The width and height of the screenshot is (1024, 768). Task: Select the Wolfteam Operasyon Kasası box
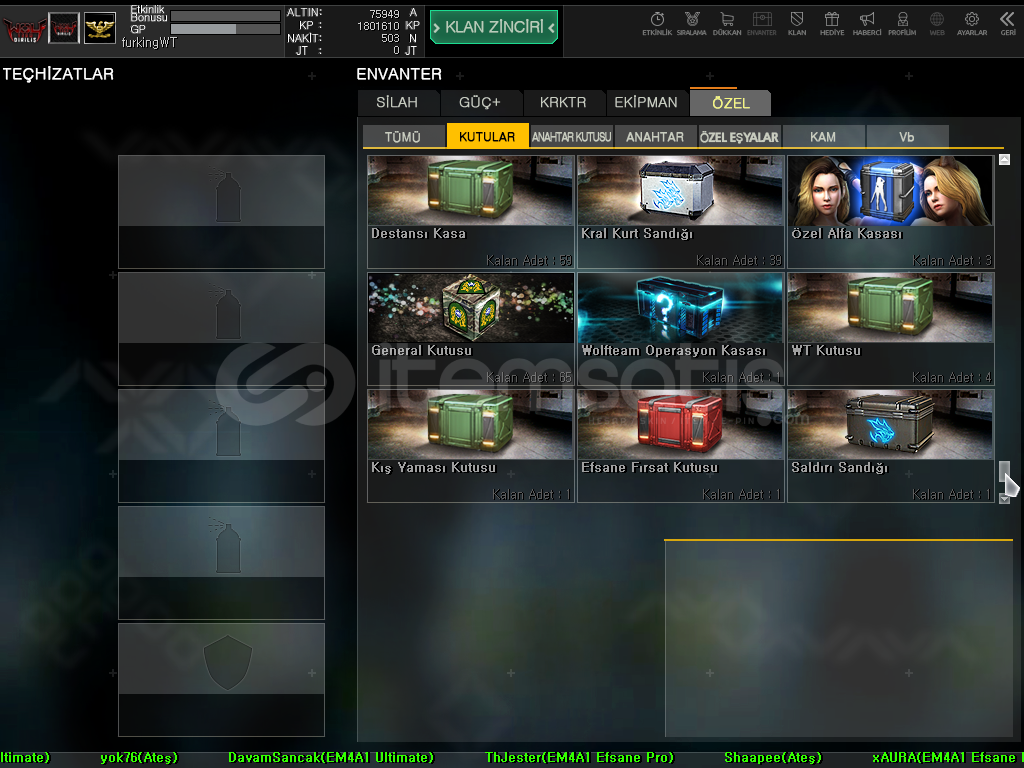pyautogui.click(x=680, y=328)
